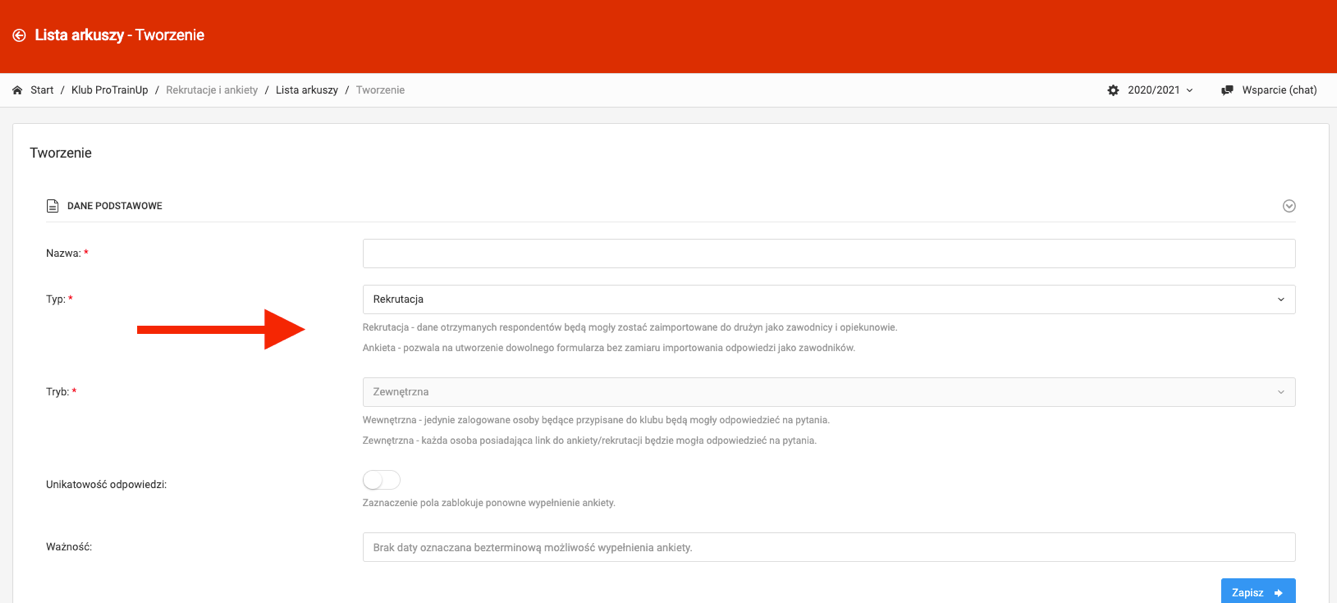Open the 2020/2021 season dropdown
Viewport: 1337px width, 603px height.
1160,90
